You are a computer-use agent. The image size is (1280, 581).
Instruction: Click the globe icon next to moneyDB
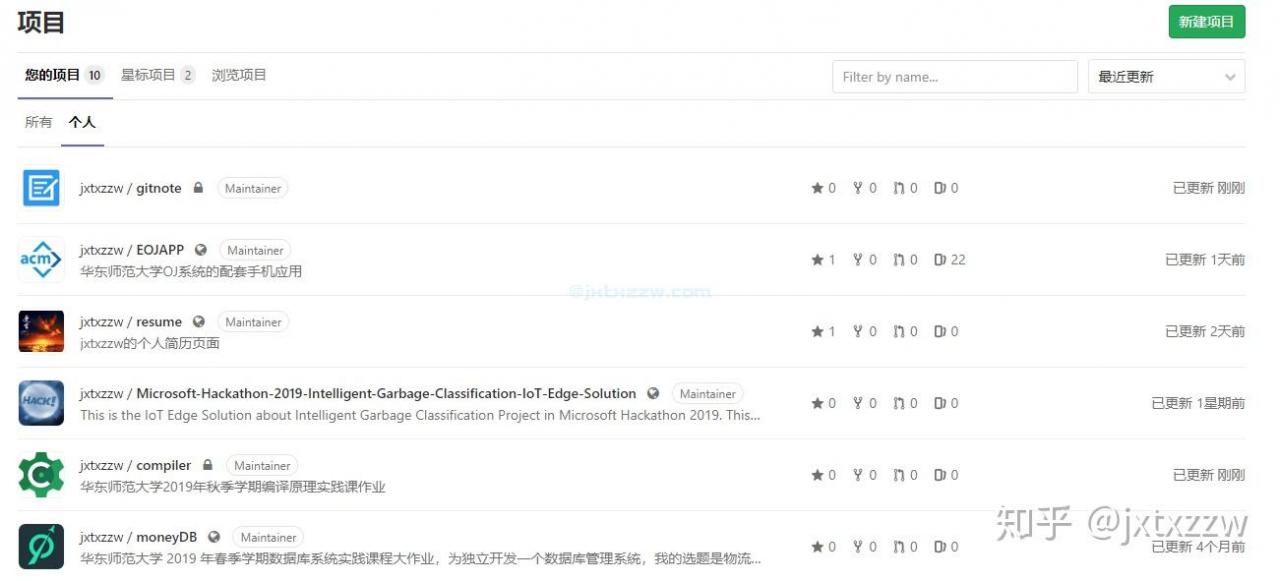pyautogui.click(x=214, y=537)
